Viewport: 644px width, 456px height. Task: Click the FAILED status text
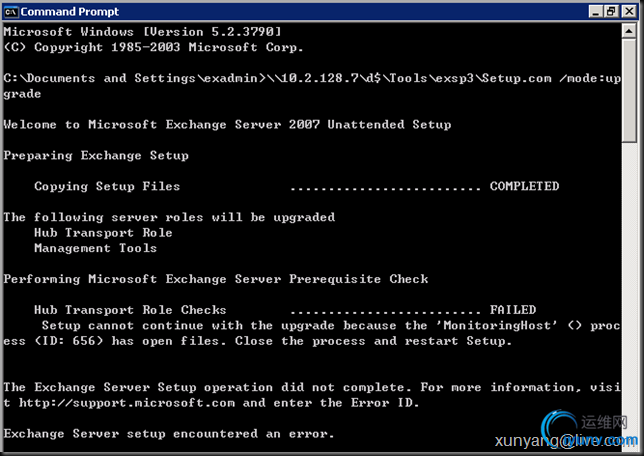[x=513, y=310]
